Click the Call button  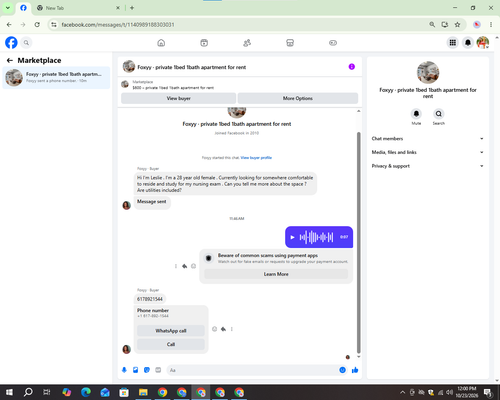click(171, 344)
